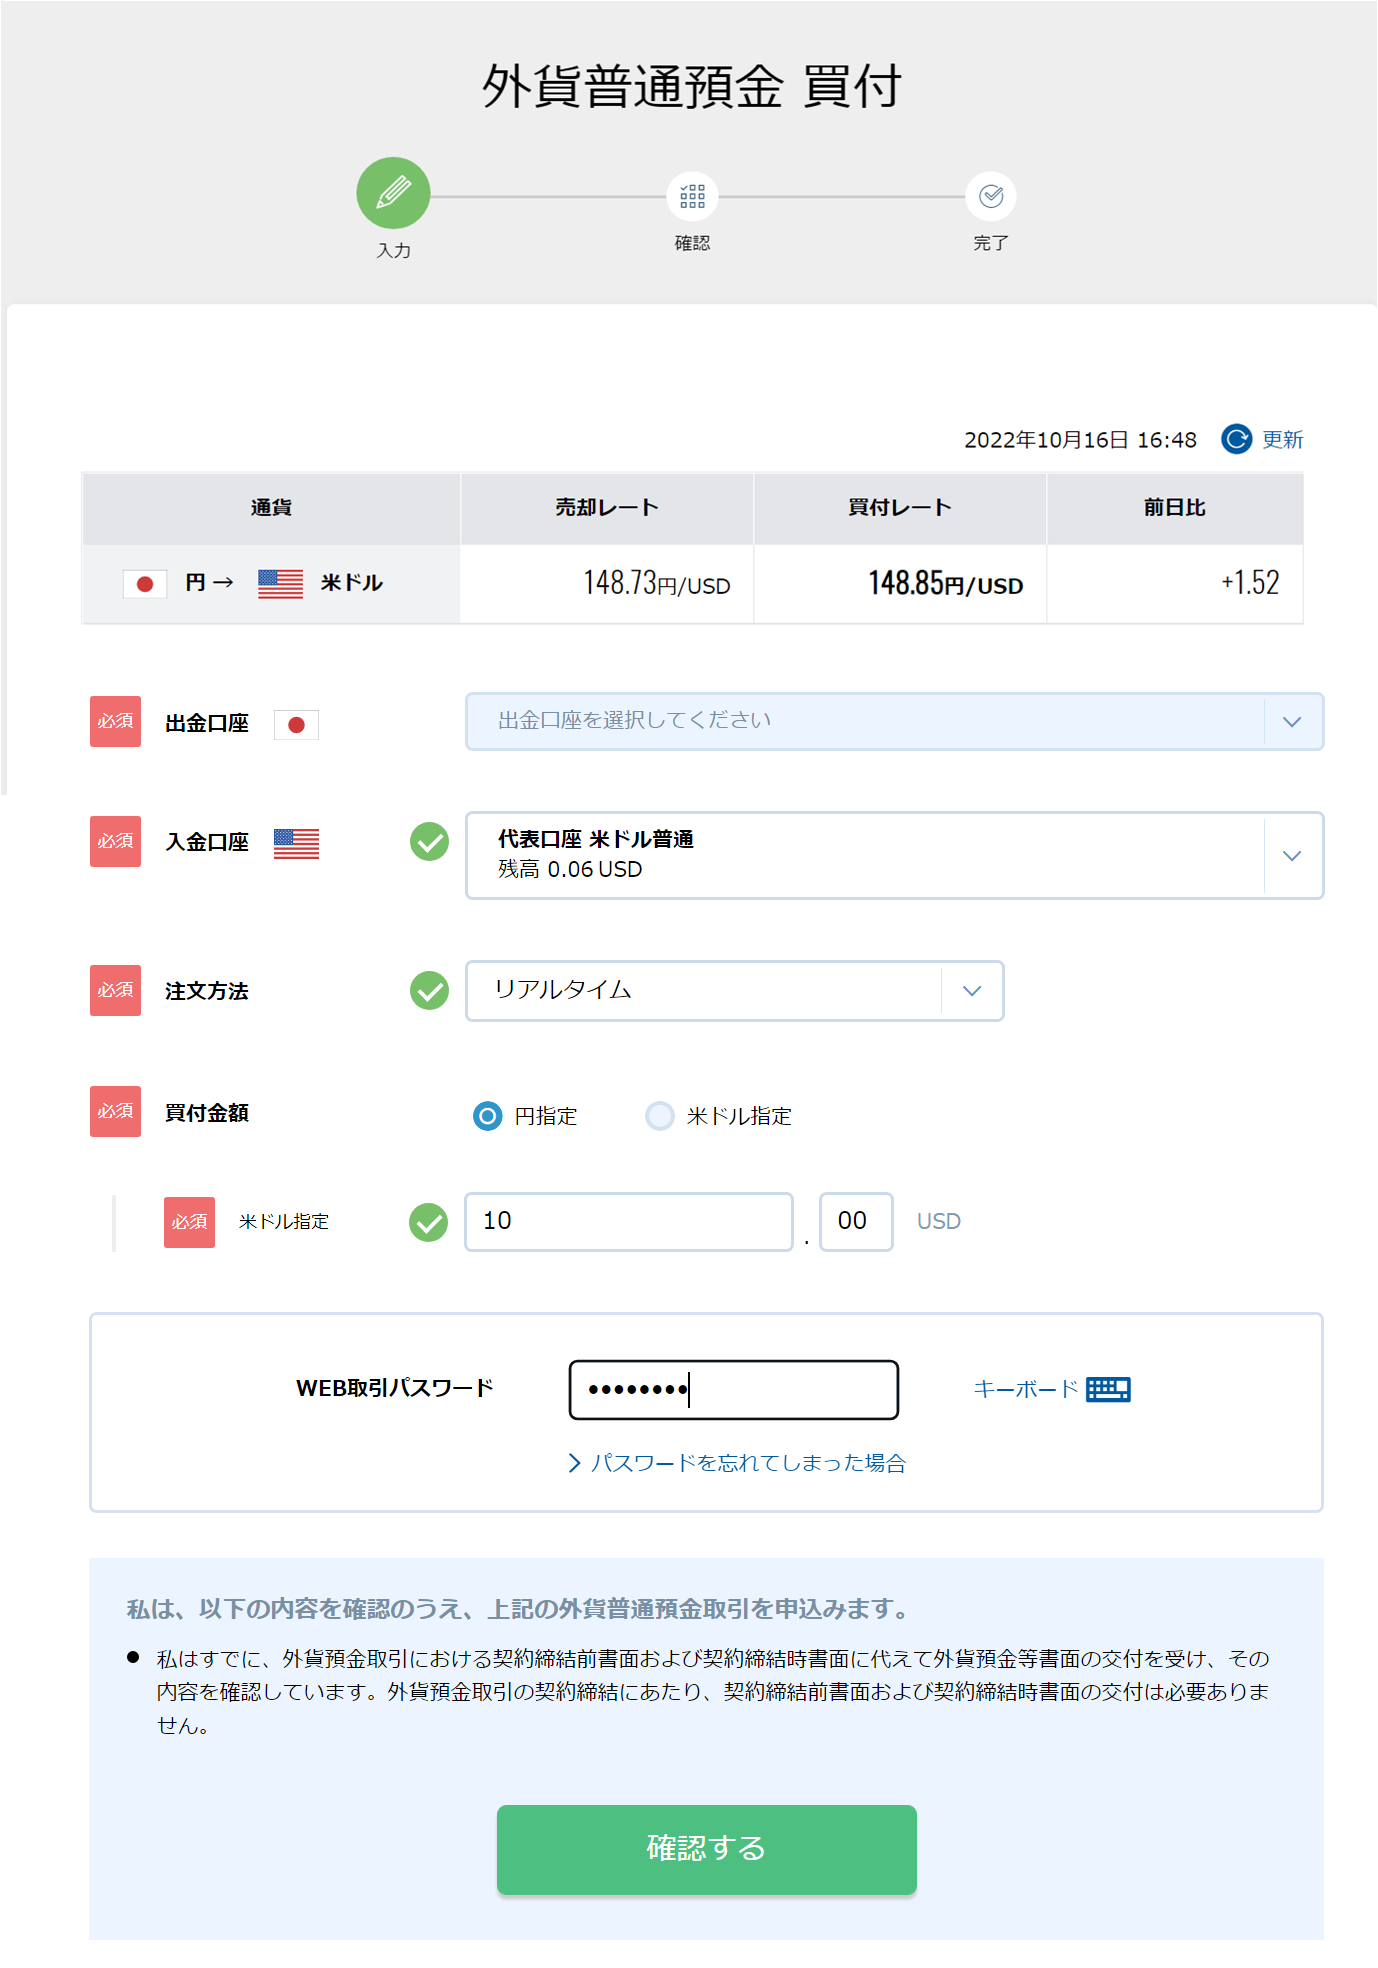Click the 売却レート column header
1378x1968 pixels.
click(x=607, y=508)
